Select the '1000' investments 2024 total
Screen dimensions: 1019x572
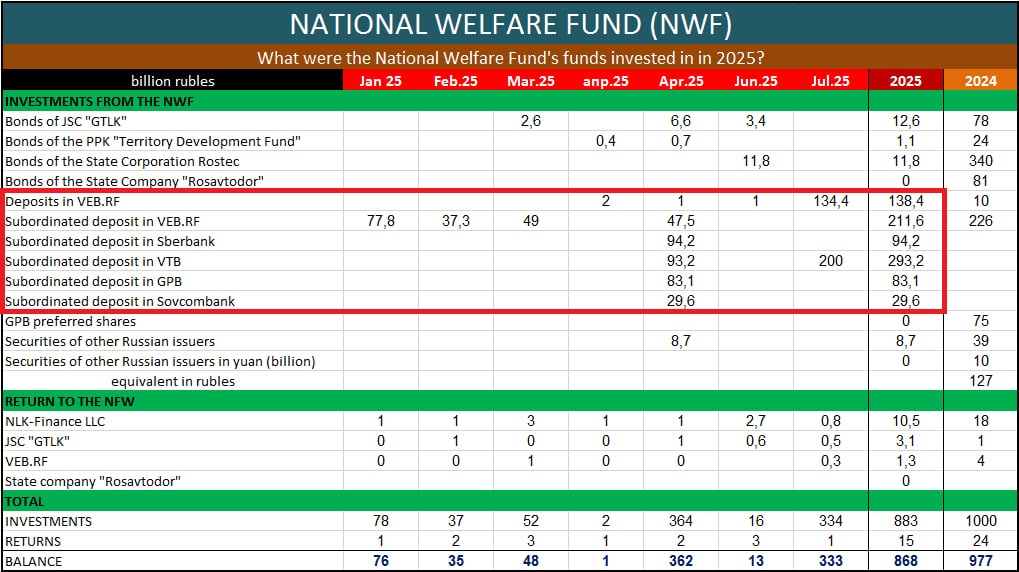coord(981,521)
